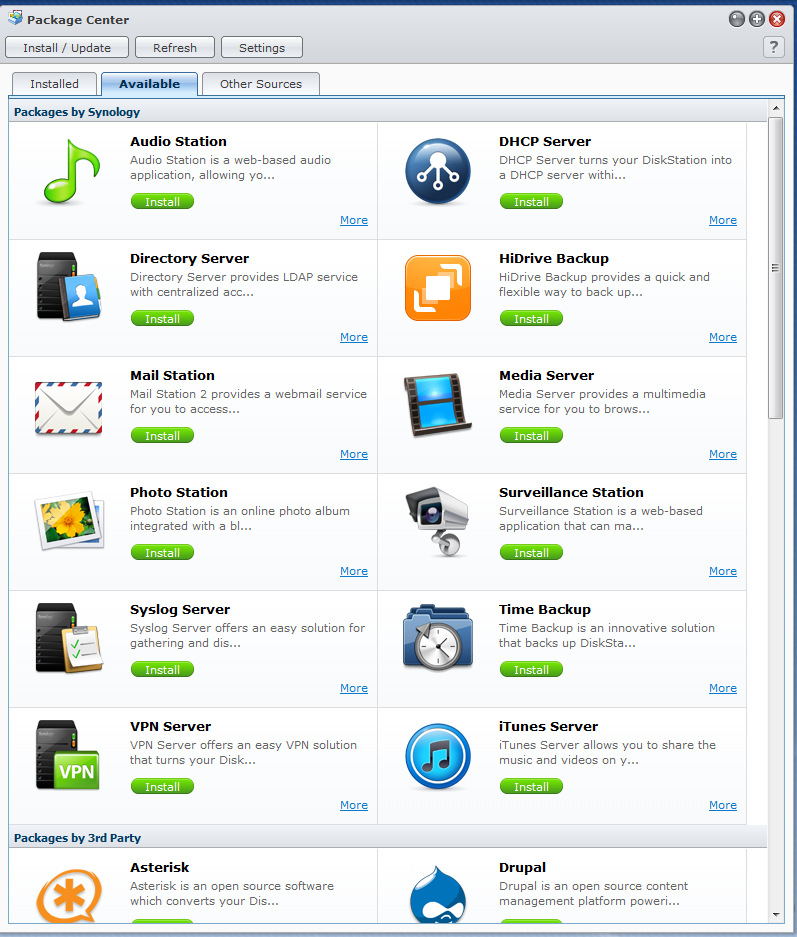Install Audio Station
Image resolution: width=797 pixels, height=937 pixels.
163,201
